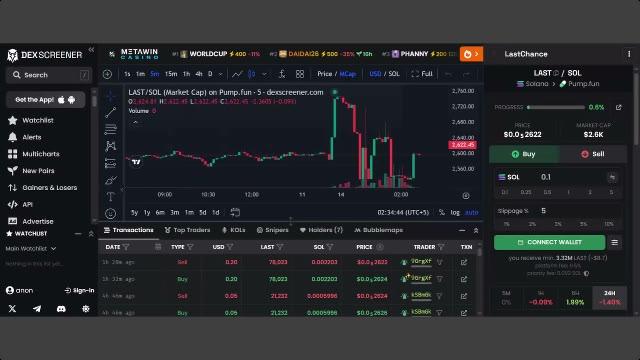
Task: Toggle the log scale option
Action: 455,213
